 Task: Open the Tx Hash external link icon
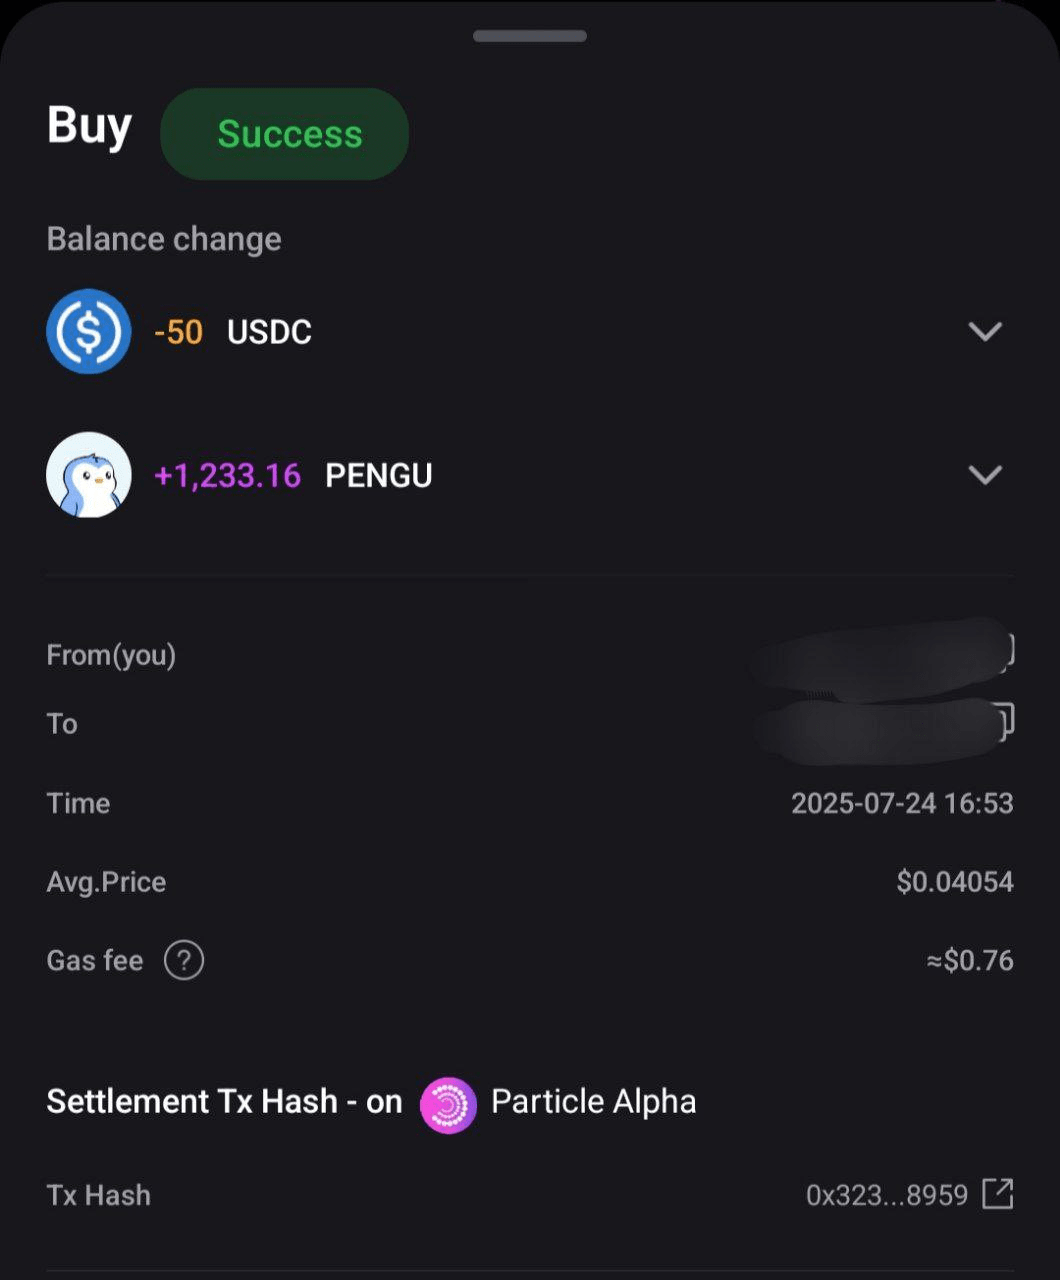click(998, 1194)
